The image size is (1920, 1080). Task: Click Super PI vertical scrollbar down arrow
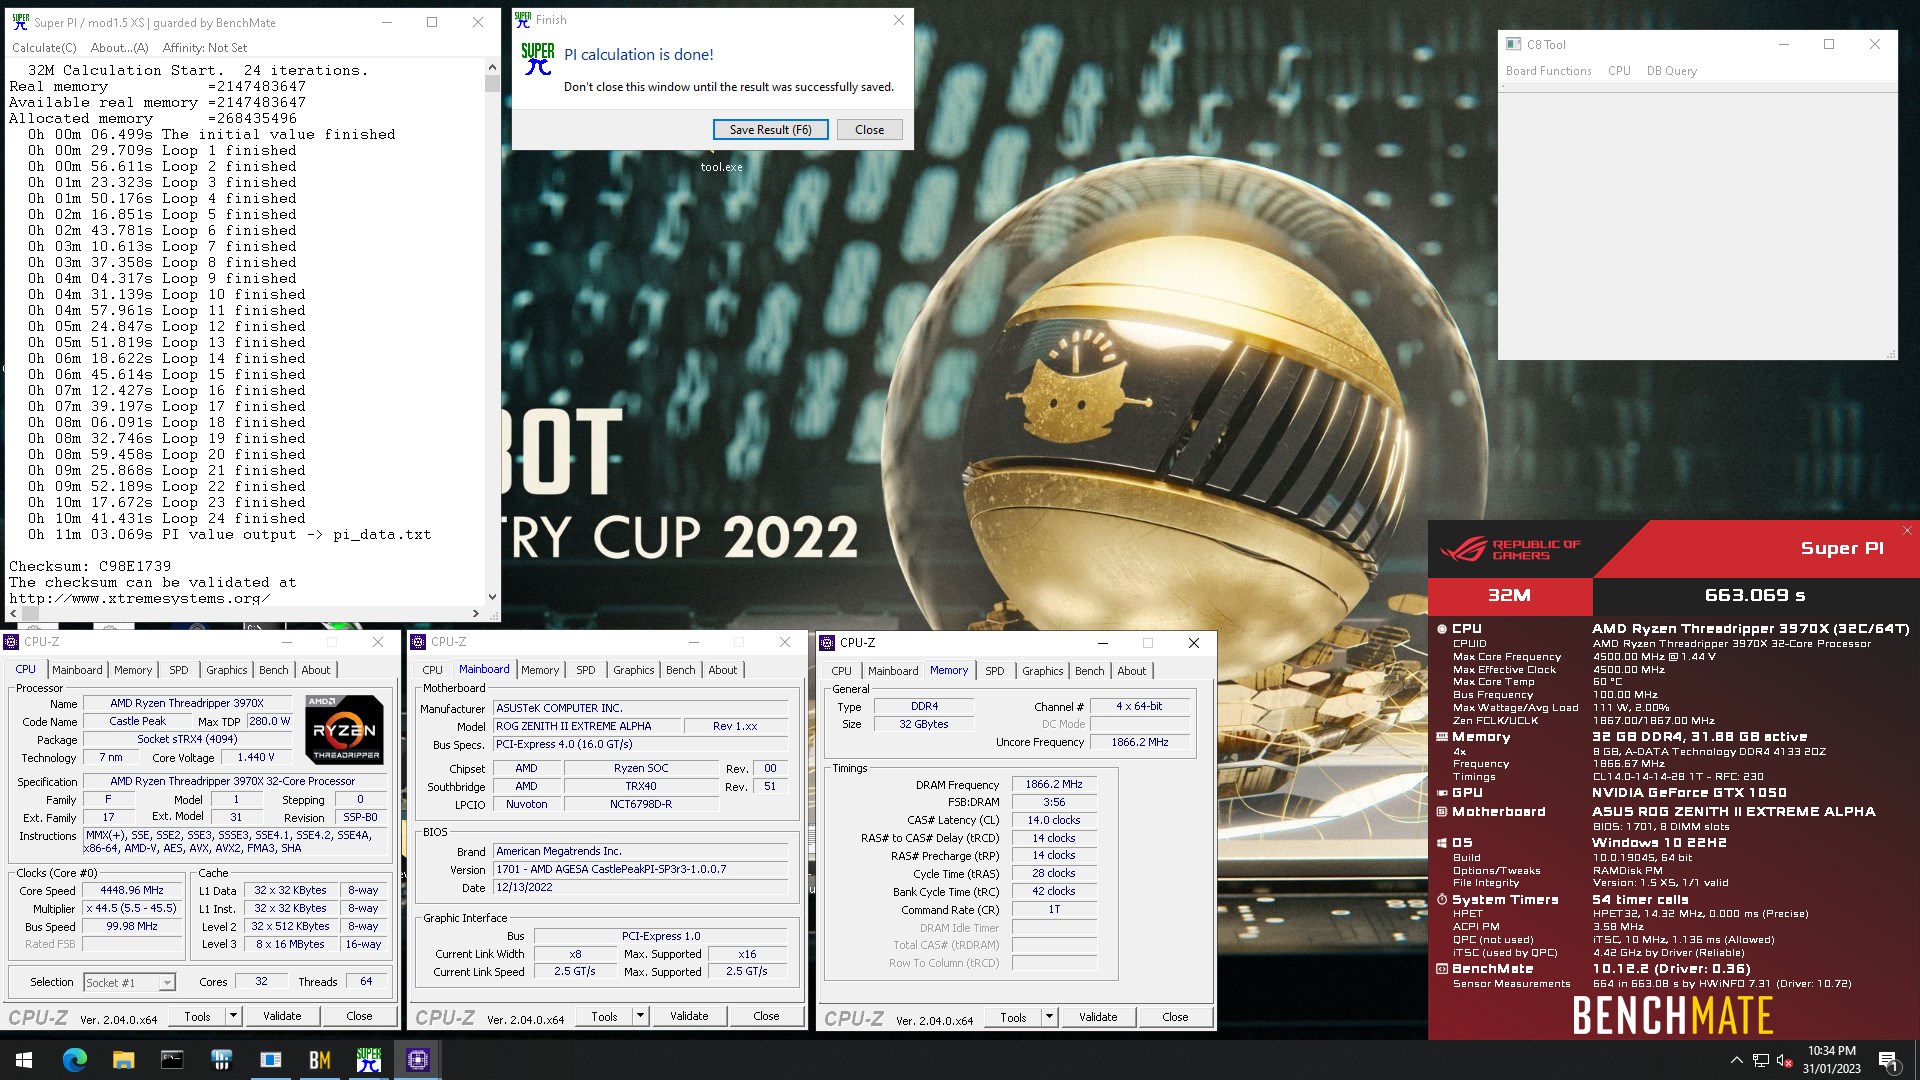[x=492, y=597]
